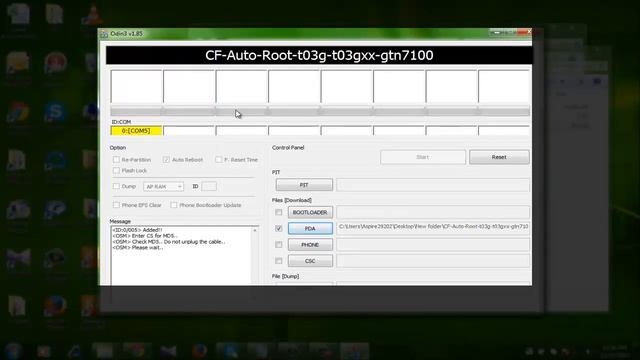The width and height of the screenshot is (640, 360).
Task: Open the AP RAM dump dropdown
Action: click(163, 187)
